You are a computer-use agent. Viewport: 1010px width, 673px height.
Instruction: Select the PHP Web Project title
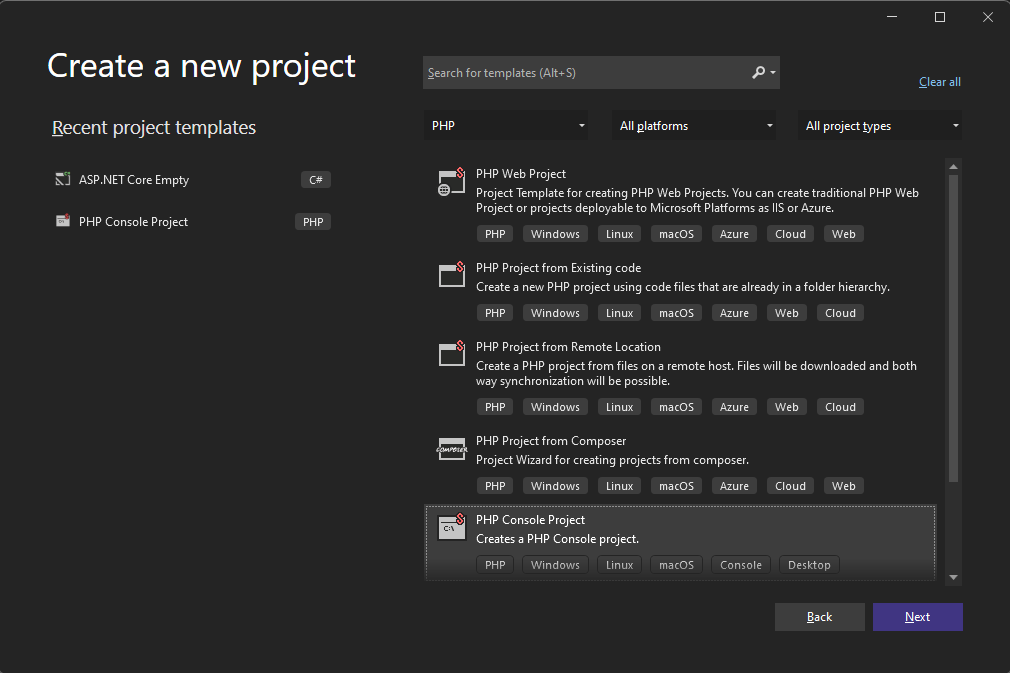click(x=520, y=174)
